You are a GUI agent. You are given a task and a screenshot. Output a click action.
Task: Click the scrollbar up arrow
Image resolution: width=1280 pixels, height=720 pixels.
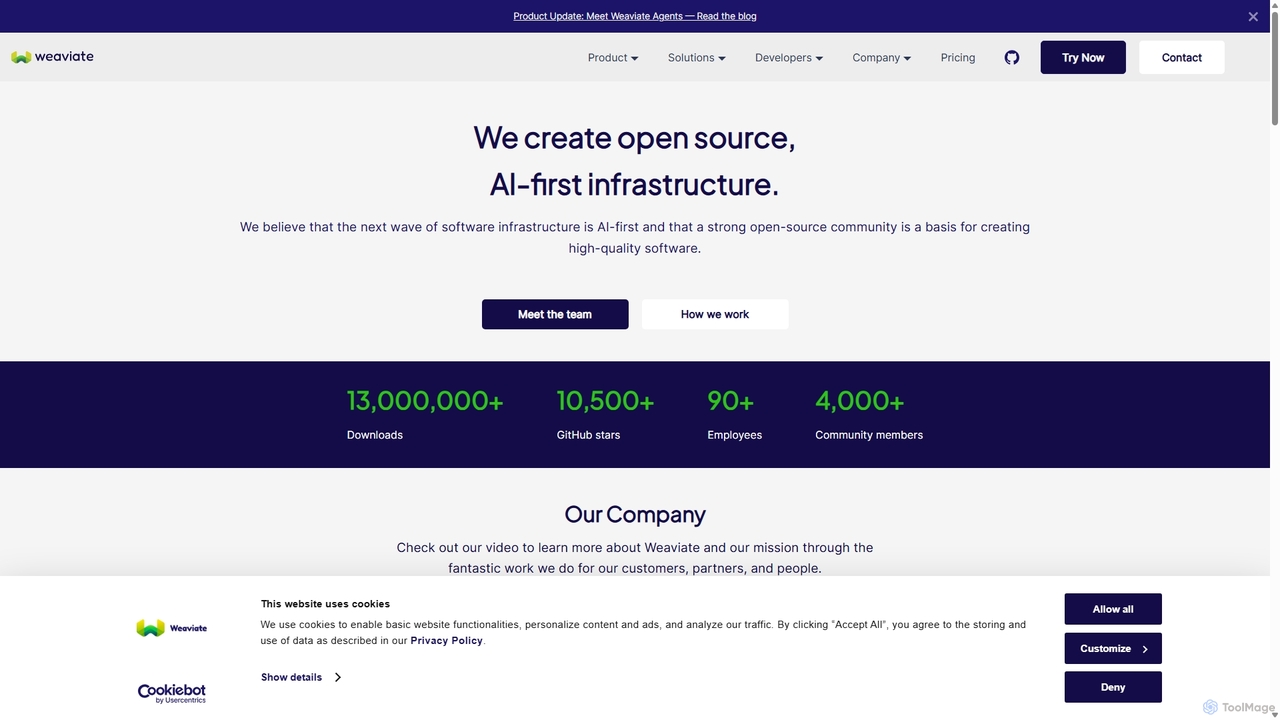point(1274,5)
